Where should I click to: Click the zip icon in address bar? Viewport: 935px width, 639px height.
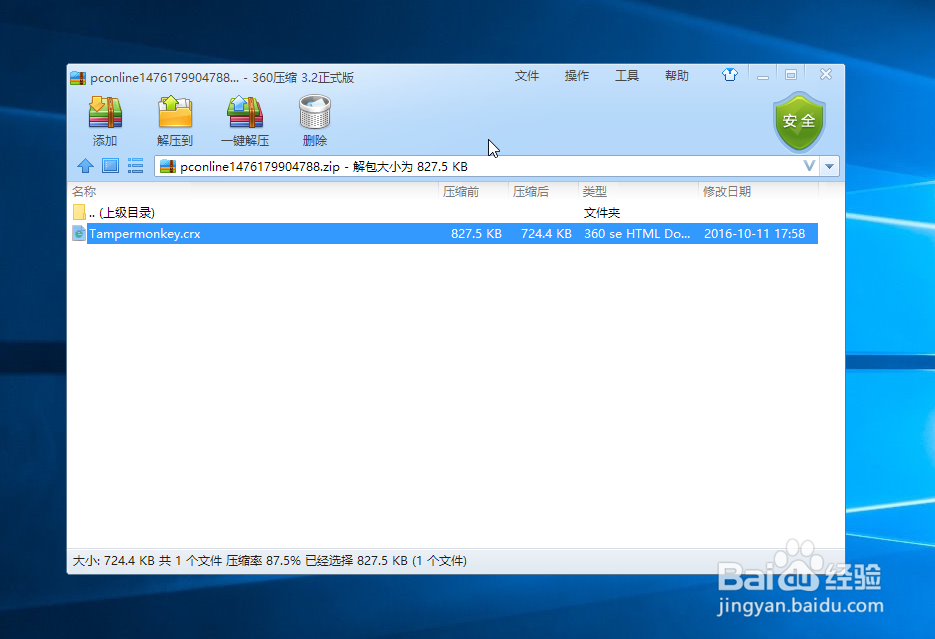click(x=168, y=166)
